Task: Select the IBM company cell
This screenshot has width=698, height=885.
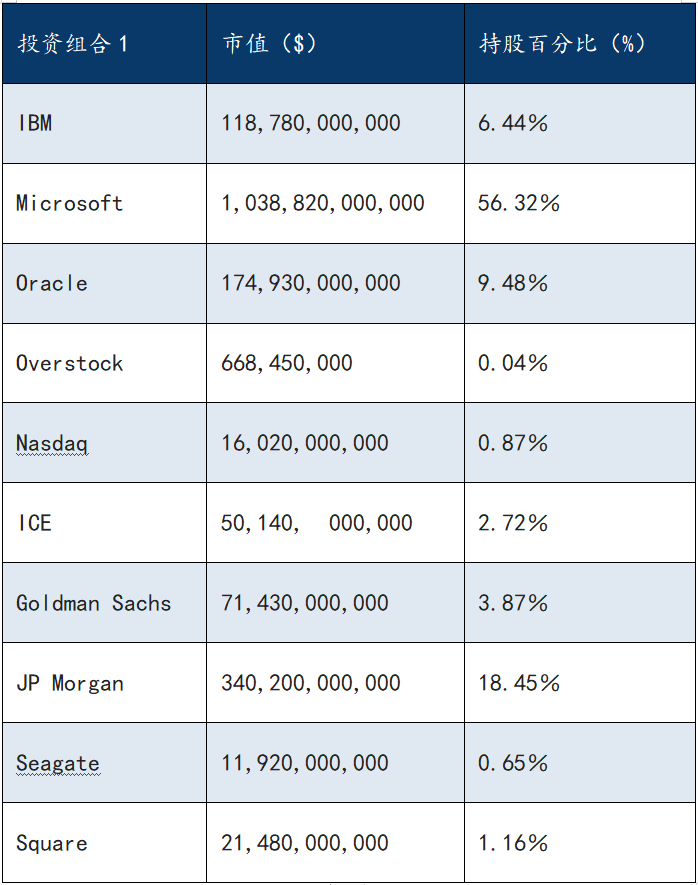Action: (x=35, y=124)
